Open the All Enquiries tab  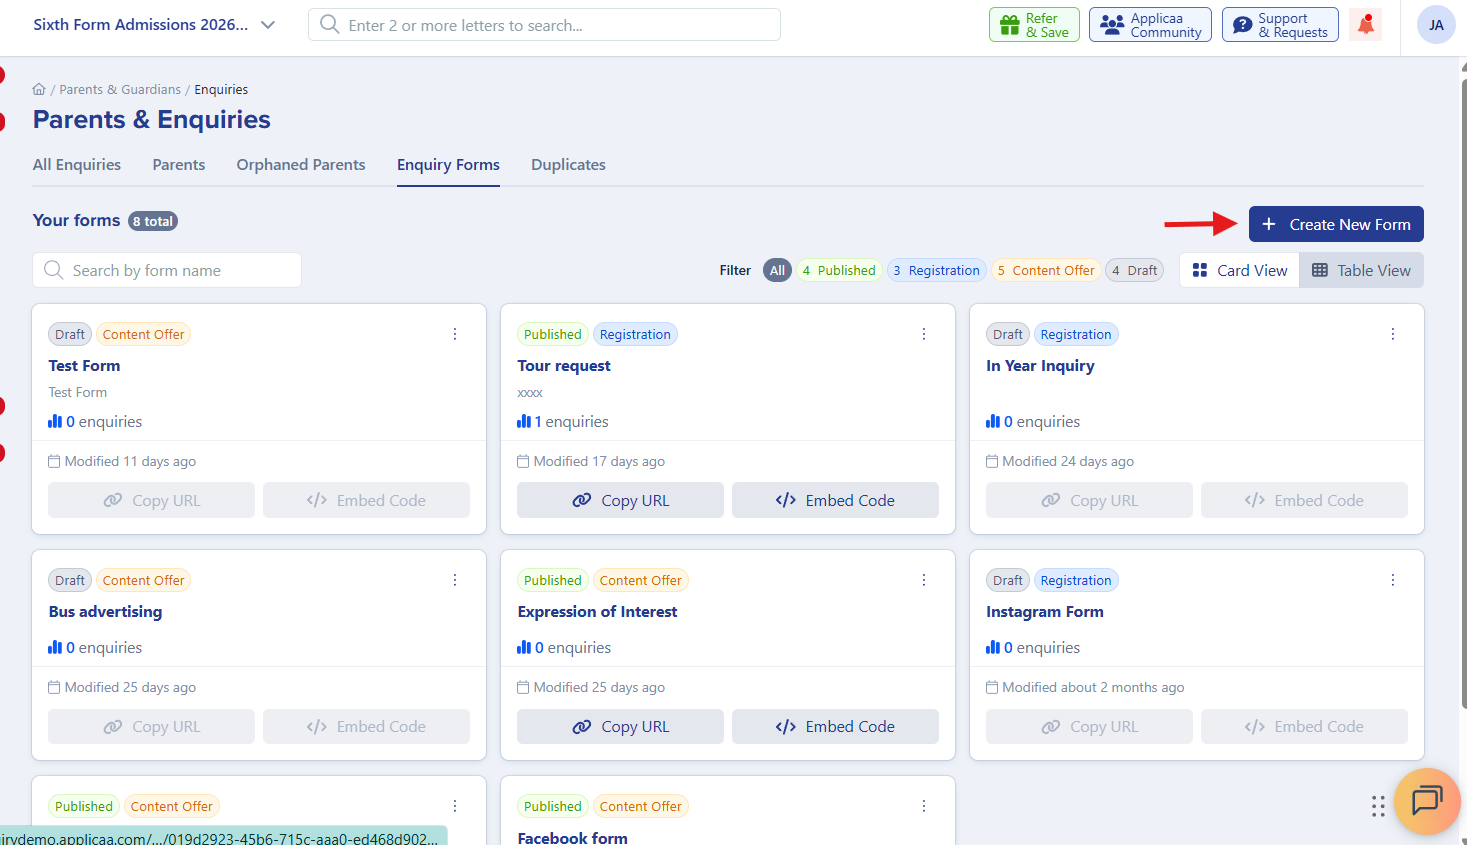pos(77,165)
